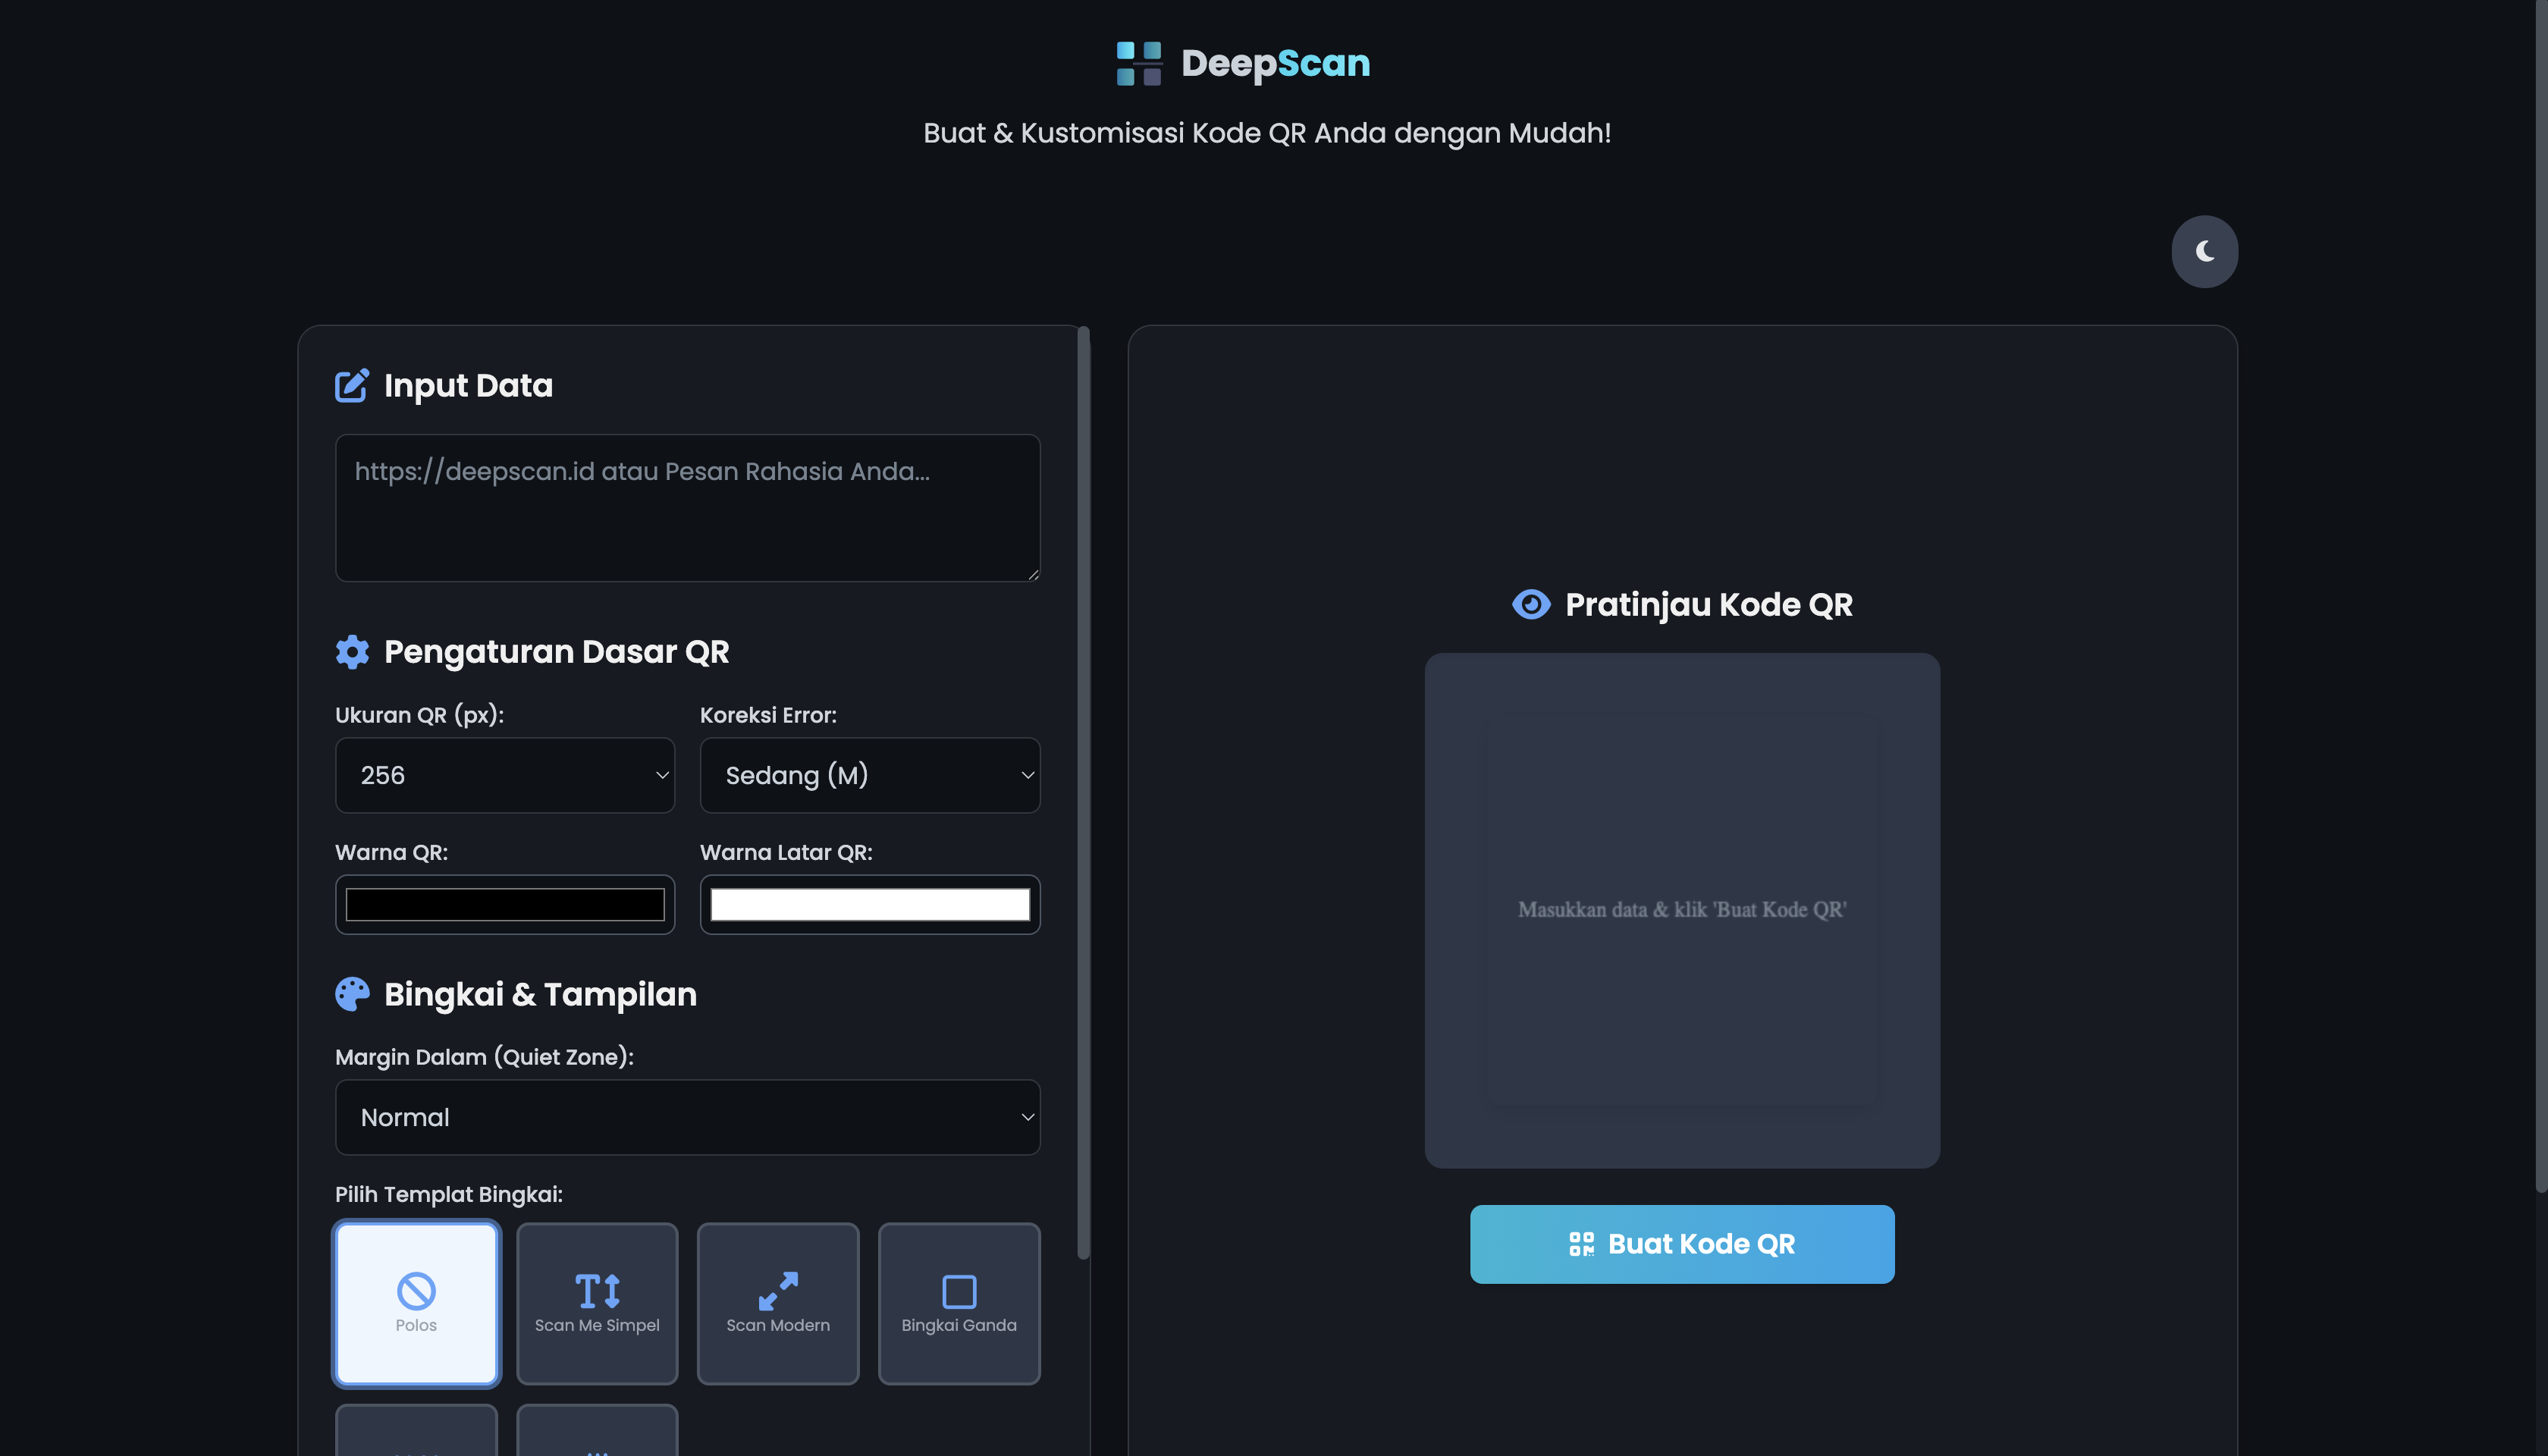This screenshot has height=1456, width=2548.
Task: Click the eye icon beside Pratinjau Kode QR
Action: (x=1531, y=604)
